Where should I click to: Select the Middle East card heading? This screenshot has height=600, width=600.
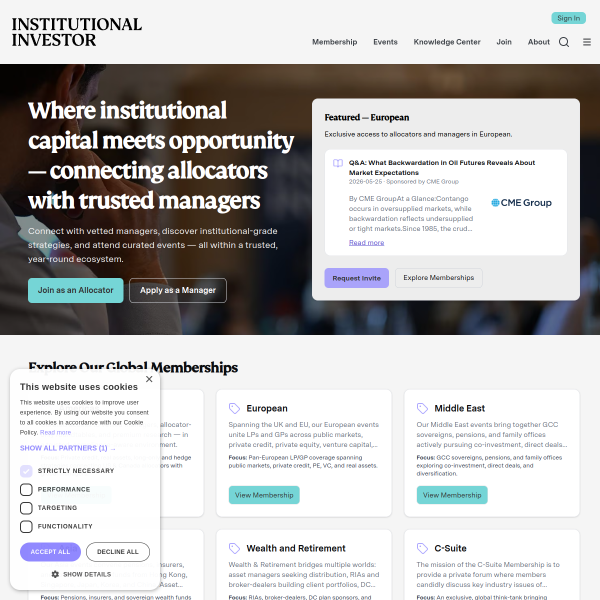point(460,408)
